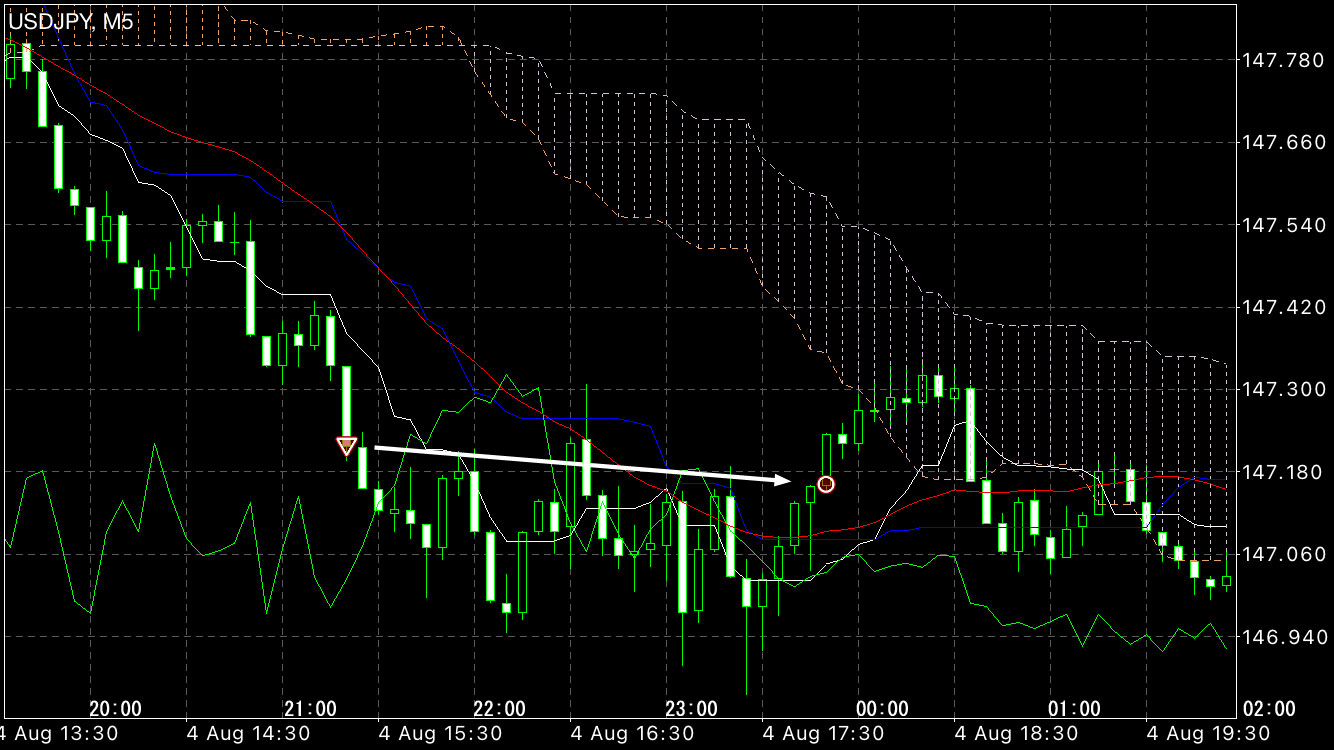Click the USDJPY, M5 symbol label
The height and width of the screenshot is (750, 1334).
pos(71,21)
